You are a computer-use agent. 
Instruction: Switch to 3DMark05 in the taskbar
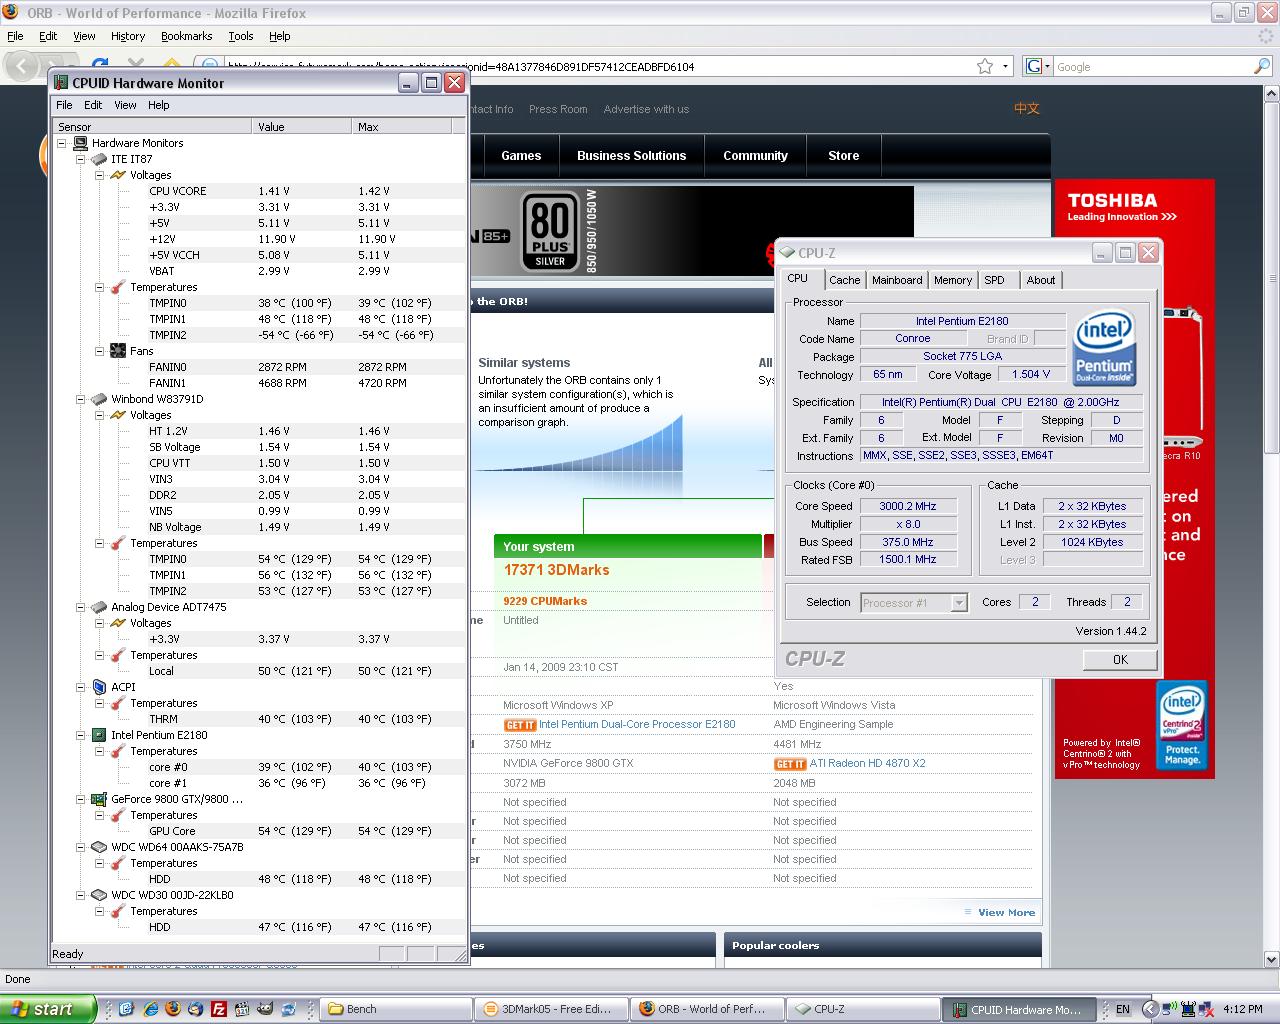point(552,1009)
